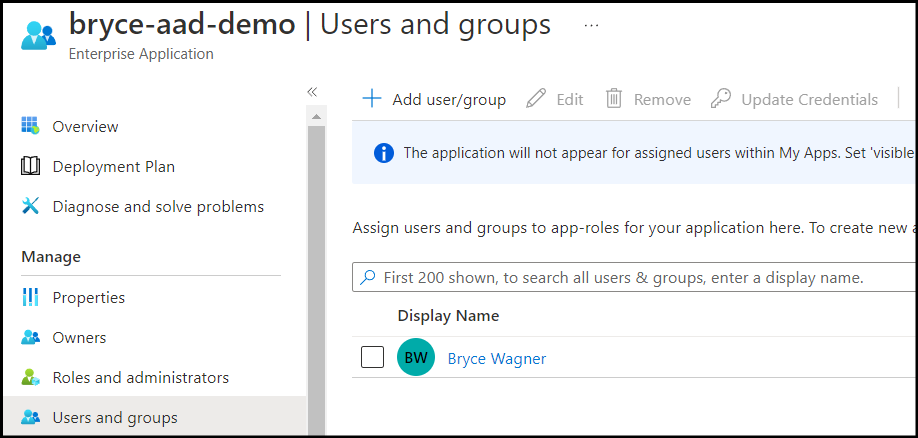Click the Owners people icon
This screenshot has width=918, height=438.
pyautogui.click(x=30, y=337)
